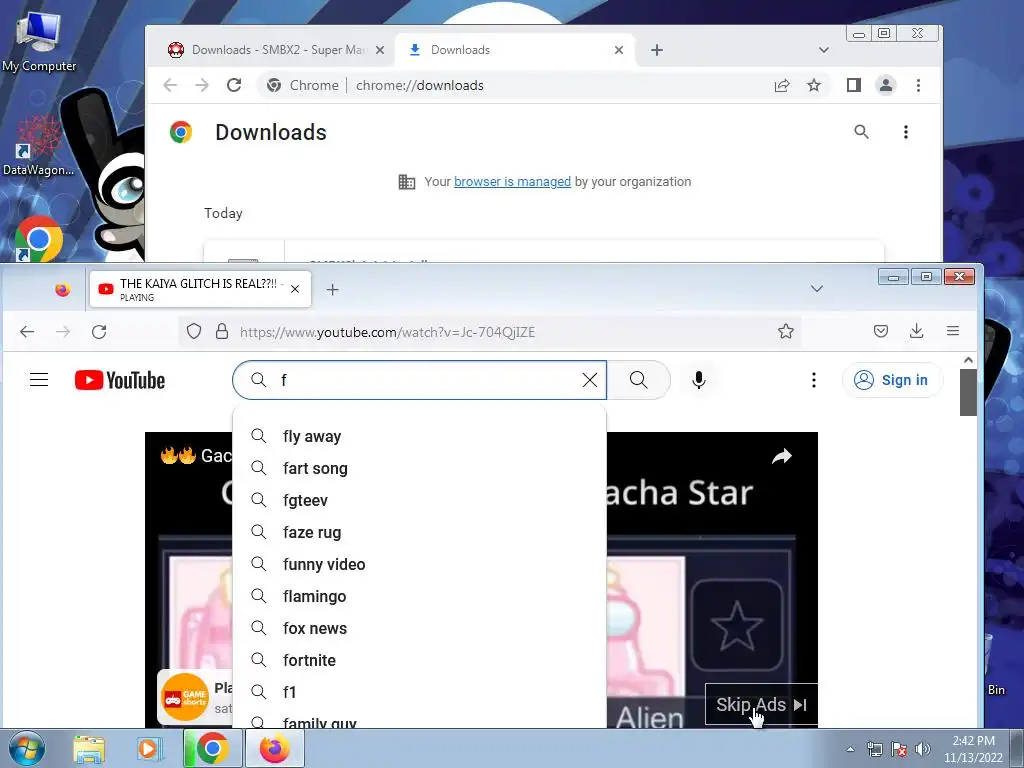Open new tab in Chrome window
This screenshot has width=1024, height=768.
pyautogui.click(x=657, y=50)
